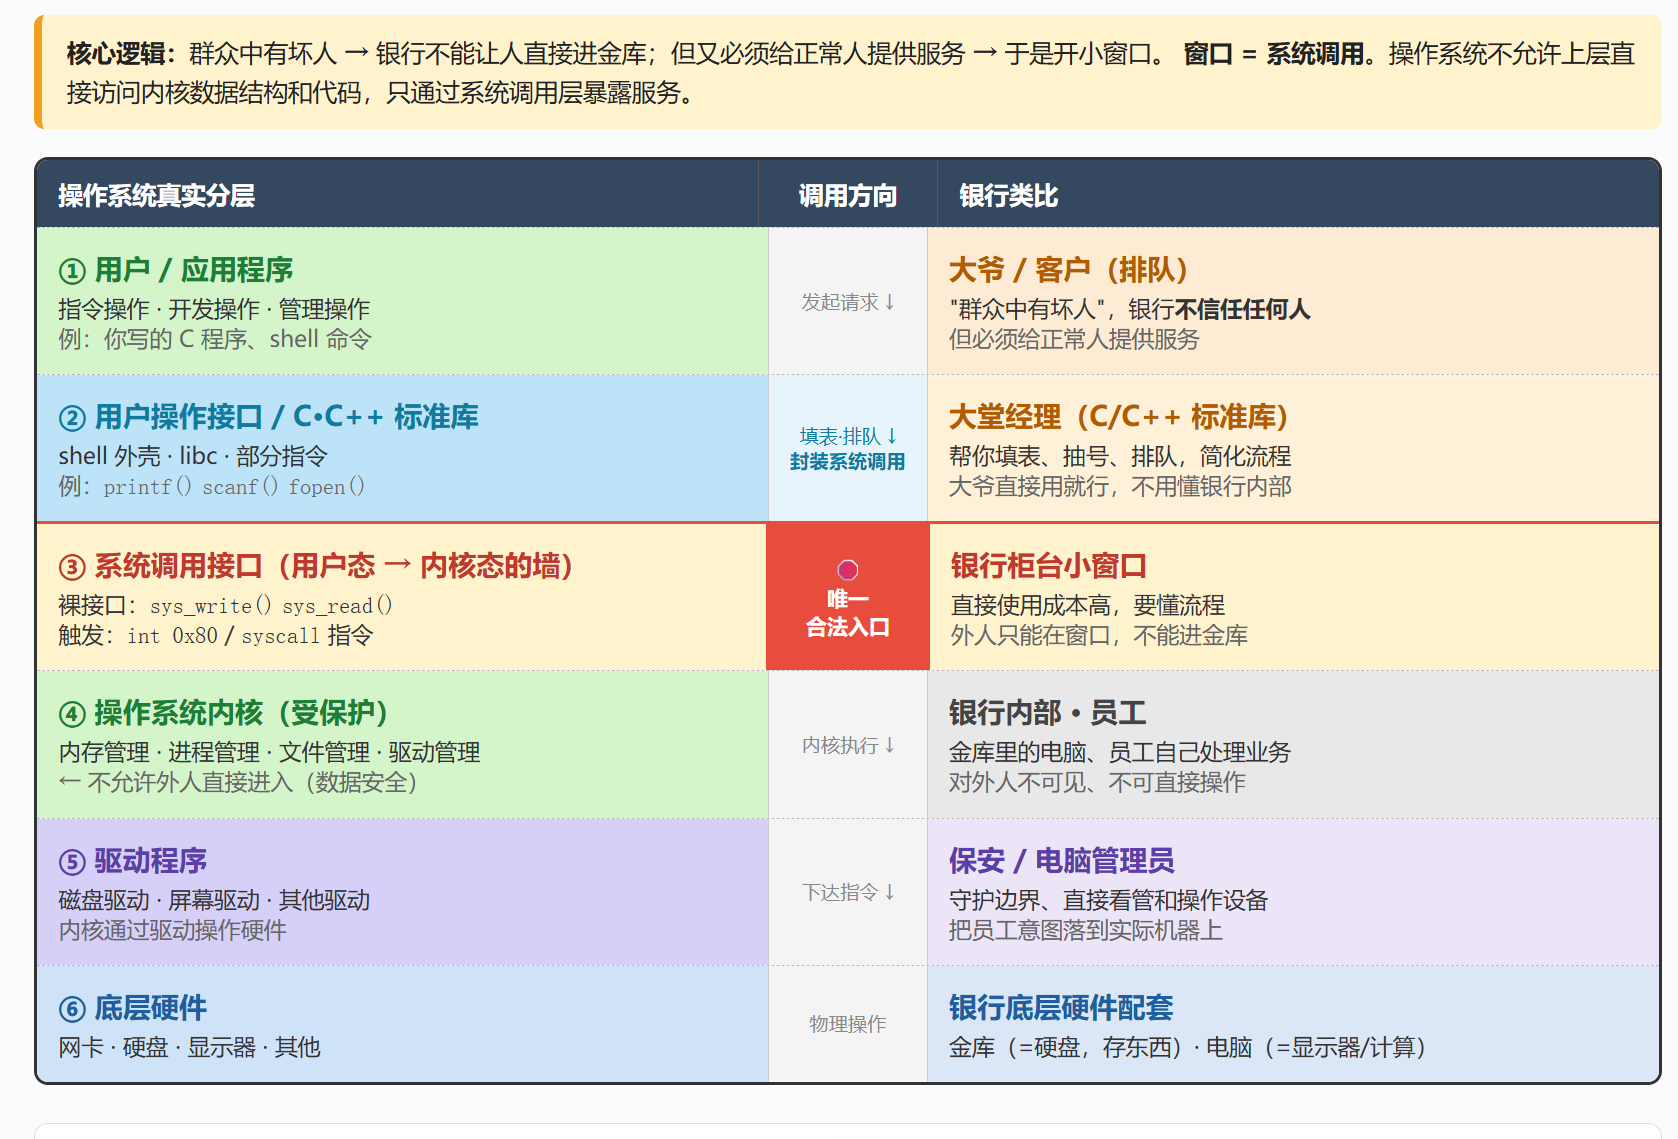Click the 调用方向 column header
Viewport: 1678px width, 1139px height.
848,196
